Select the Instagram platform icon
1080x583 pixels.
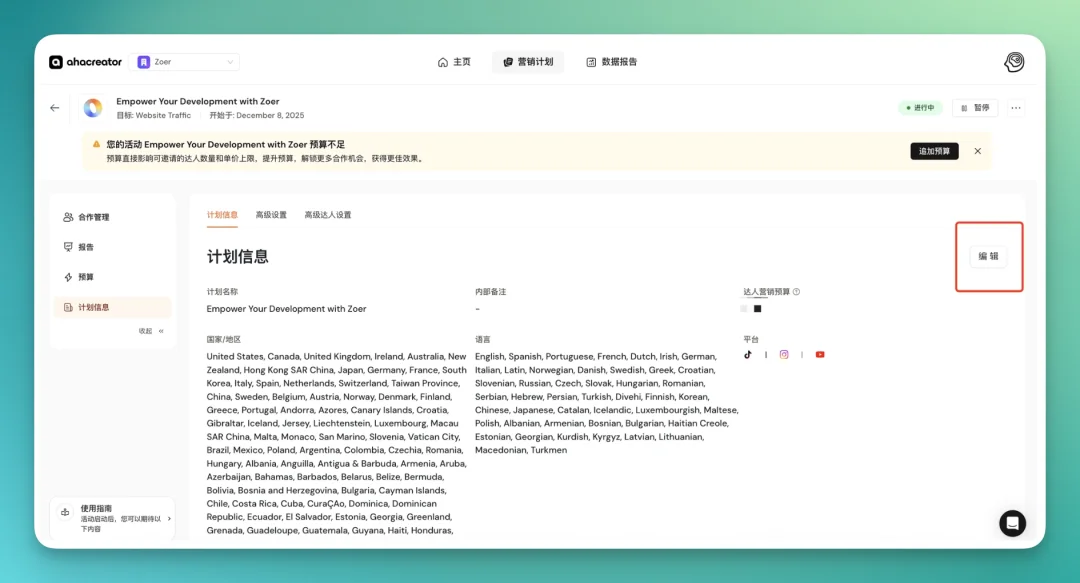click(x=783, y=355)
